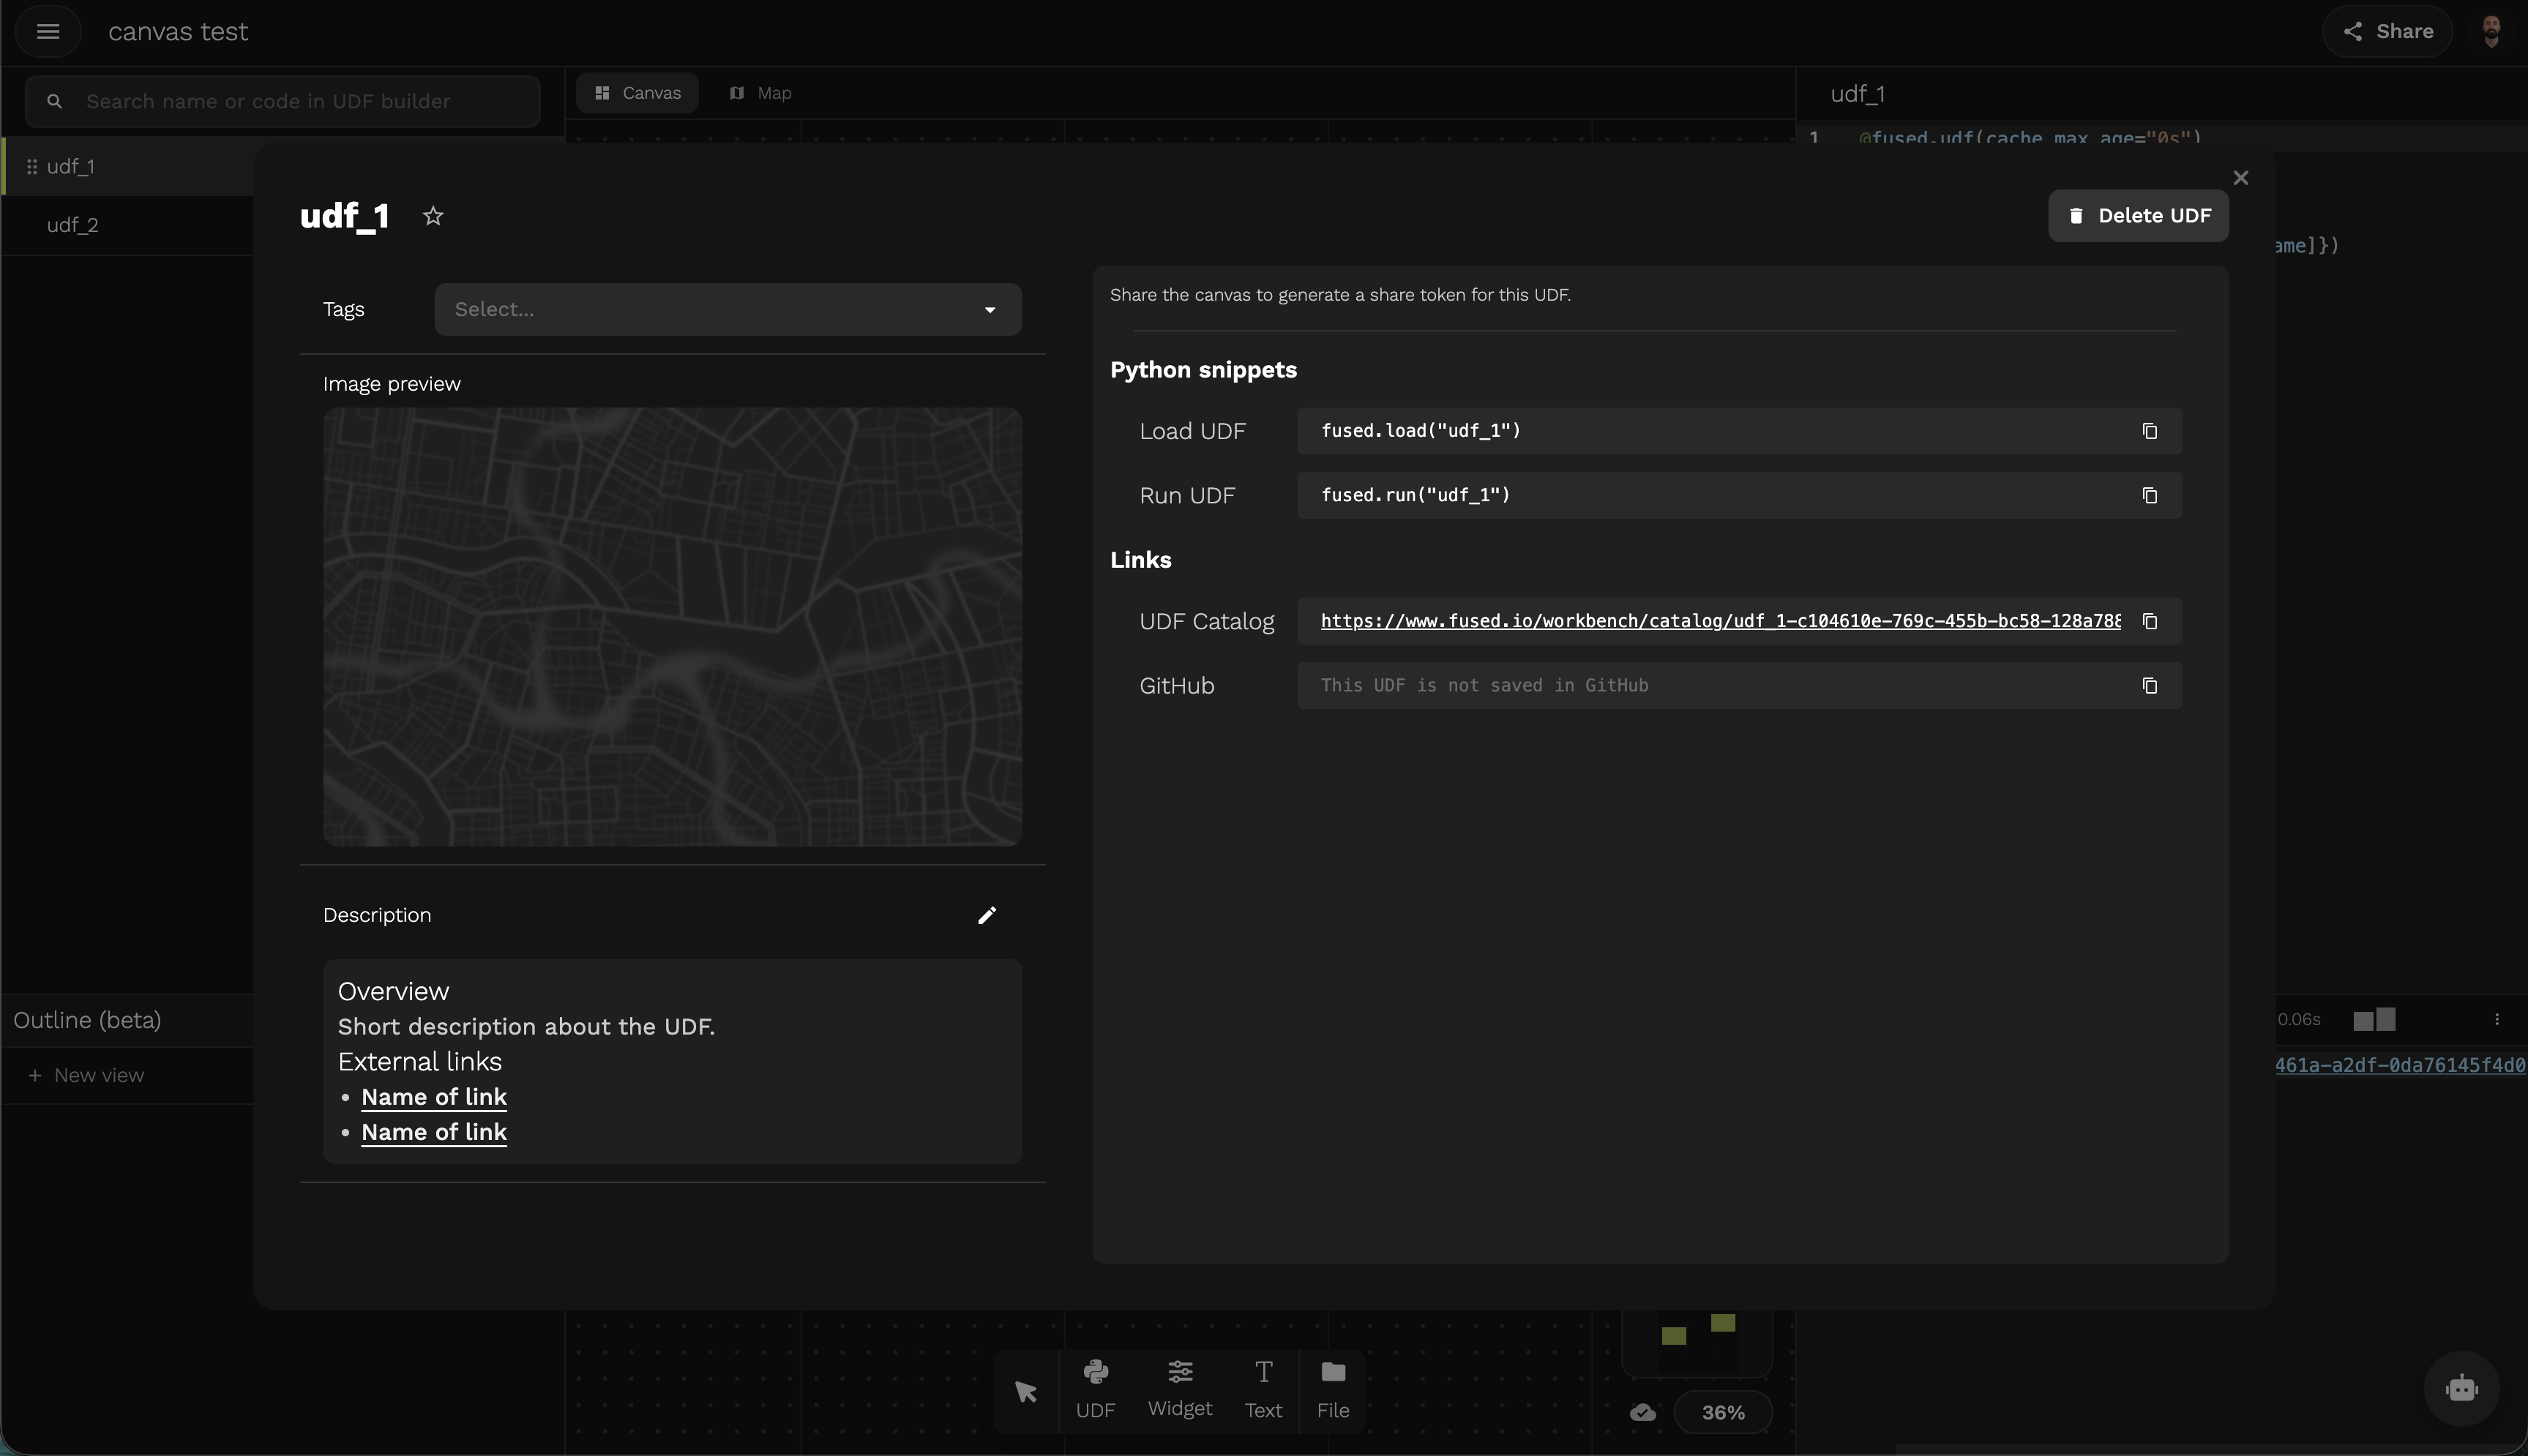Screen dimensions: 2528x1456
Task: Close the udf_1 details dialog
Action: coord(2241,178)
